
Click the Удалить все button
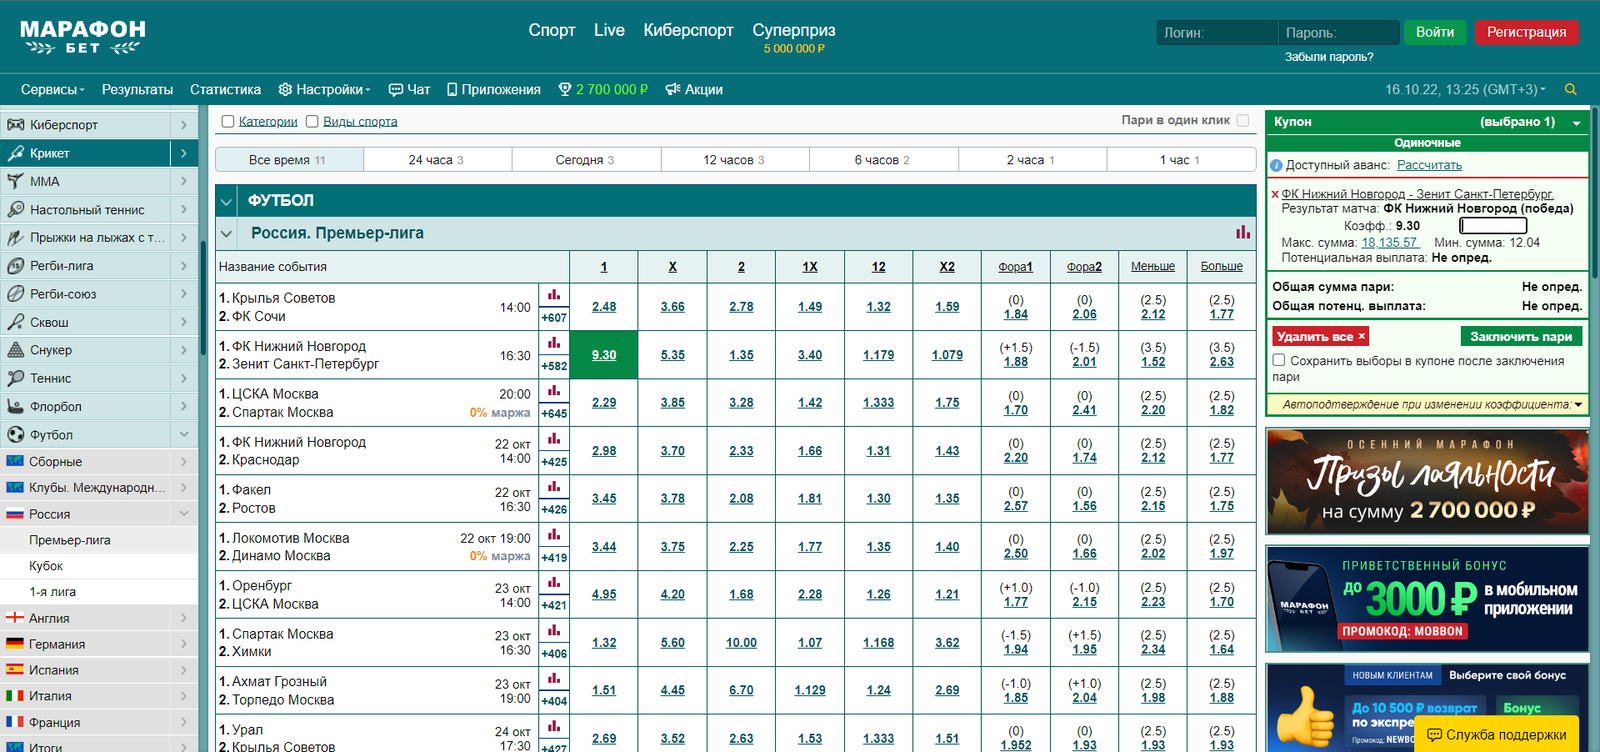(x=1321, y=336)
